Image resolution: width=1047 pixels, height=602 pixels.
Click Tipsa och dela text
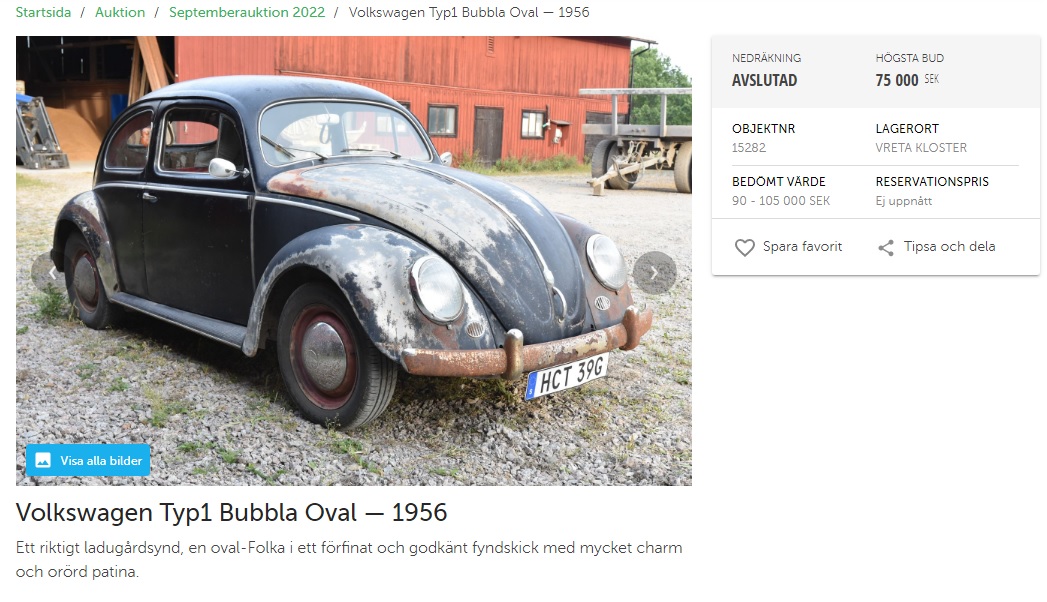click(950, 246)
